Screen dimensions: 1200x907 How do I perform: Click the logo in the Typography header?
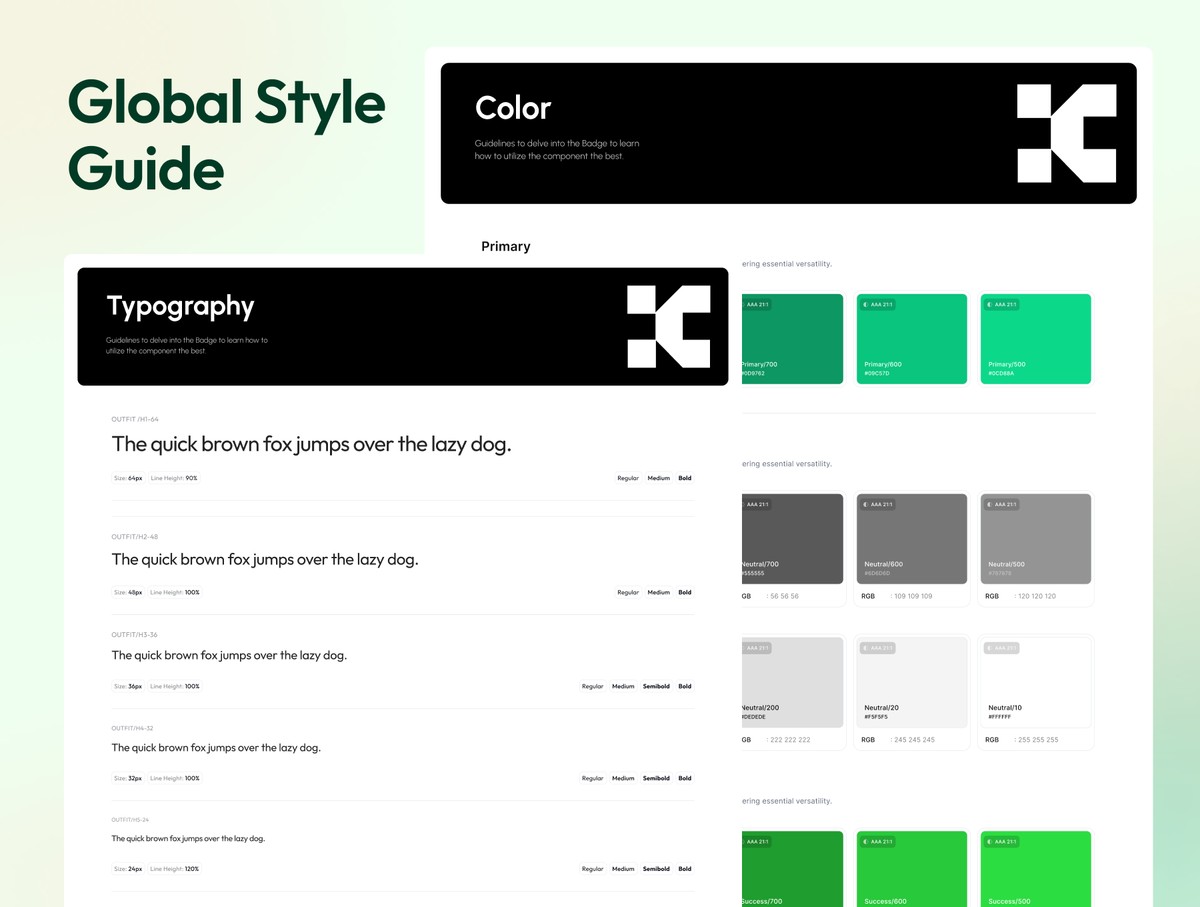tap(668, 326)
